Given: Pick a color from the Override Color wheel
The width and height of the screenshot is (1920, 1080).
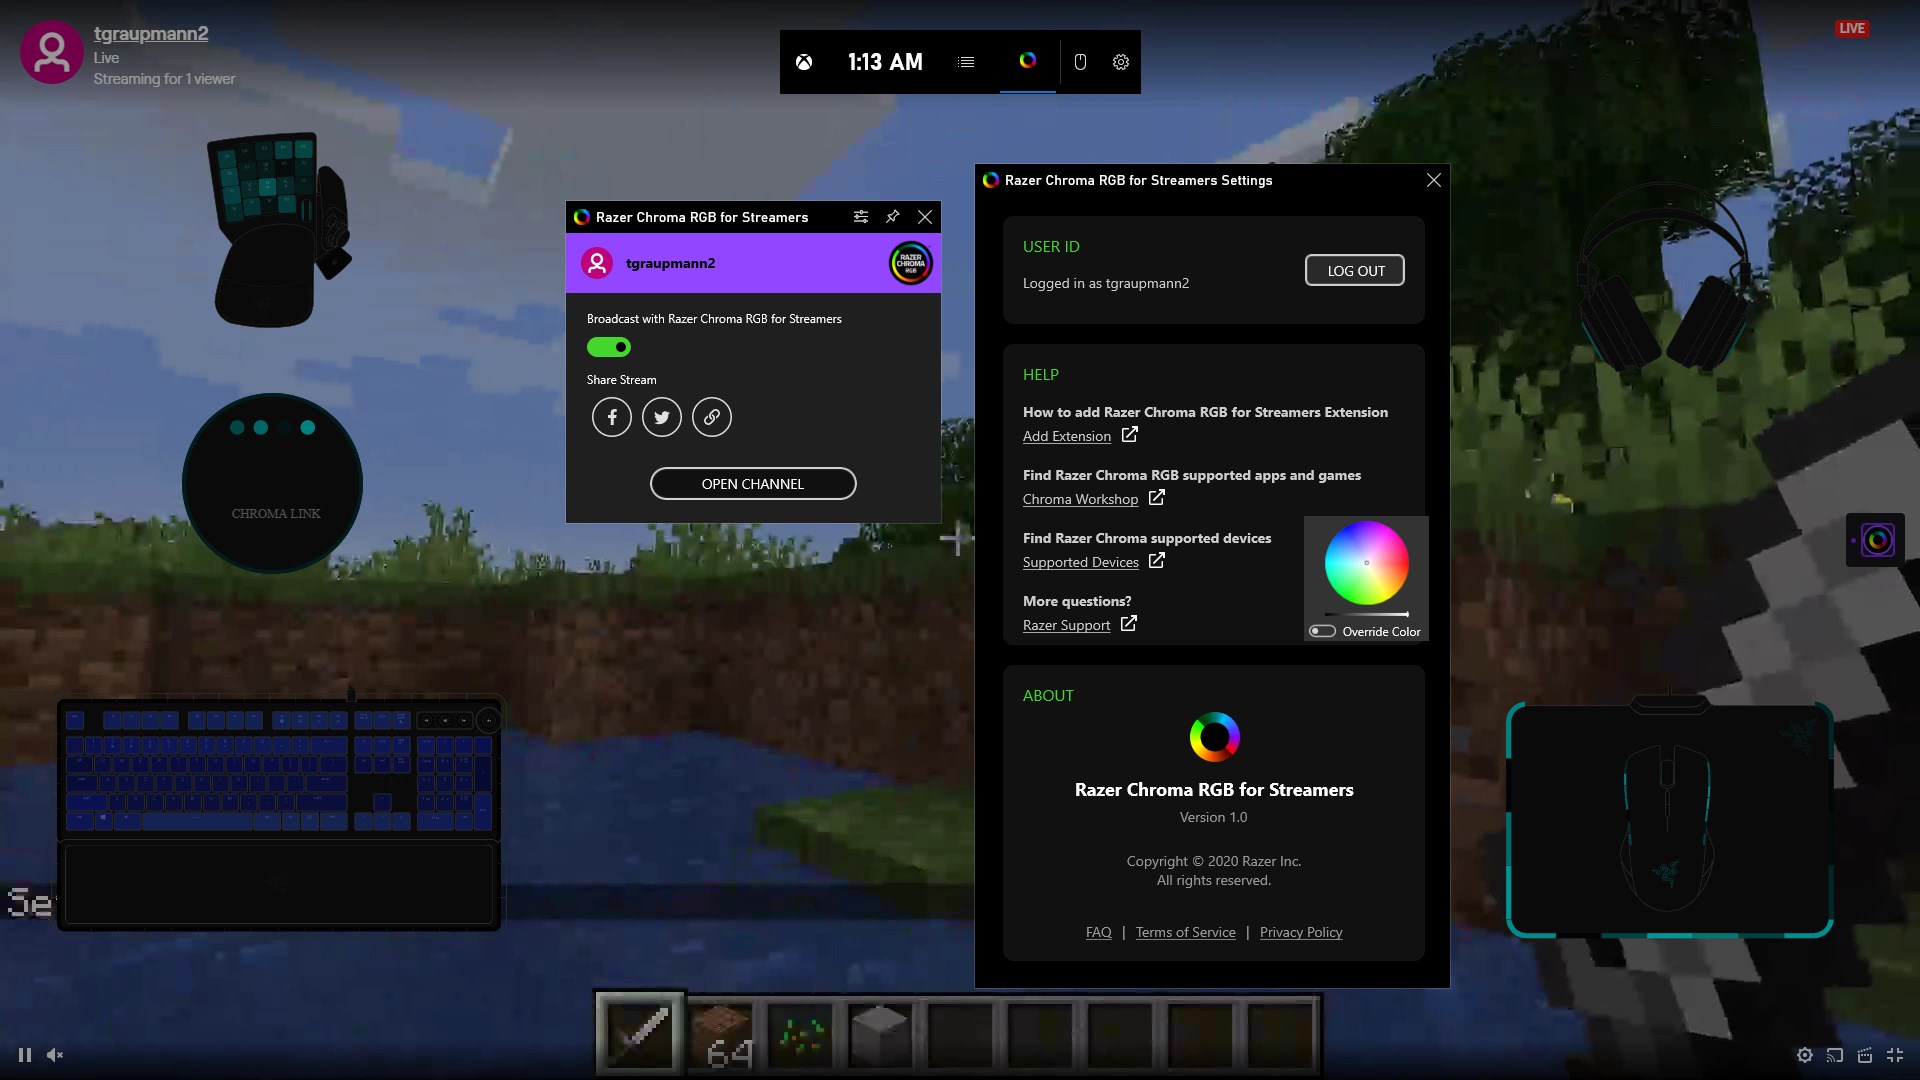Looking at the screenshot, I should (1366, 563).
